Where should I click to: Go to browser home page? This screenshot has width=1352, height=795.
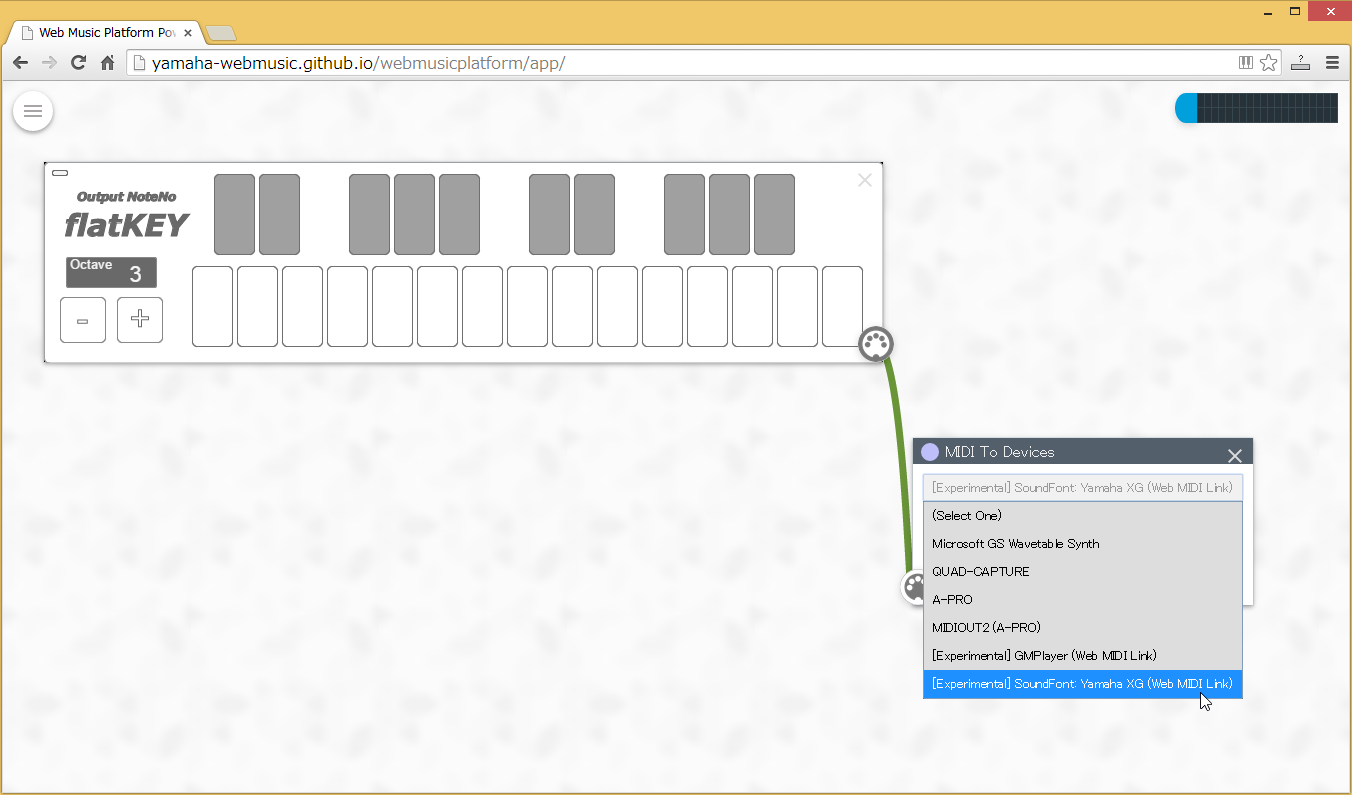pos(107,63)
